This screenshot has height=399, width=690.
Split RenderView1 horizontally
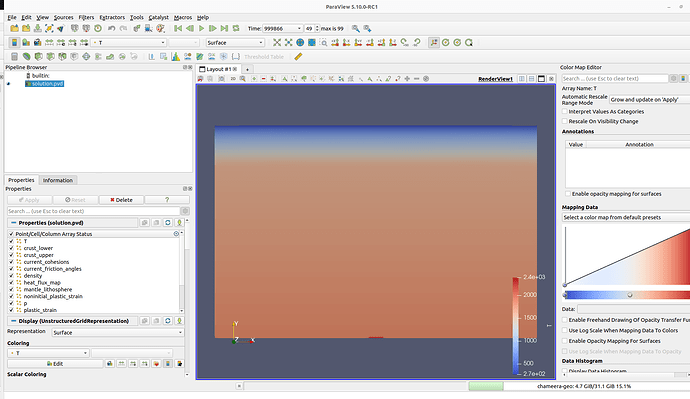pos(522,79)
